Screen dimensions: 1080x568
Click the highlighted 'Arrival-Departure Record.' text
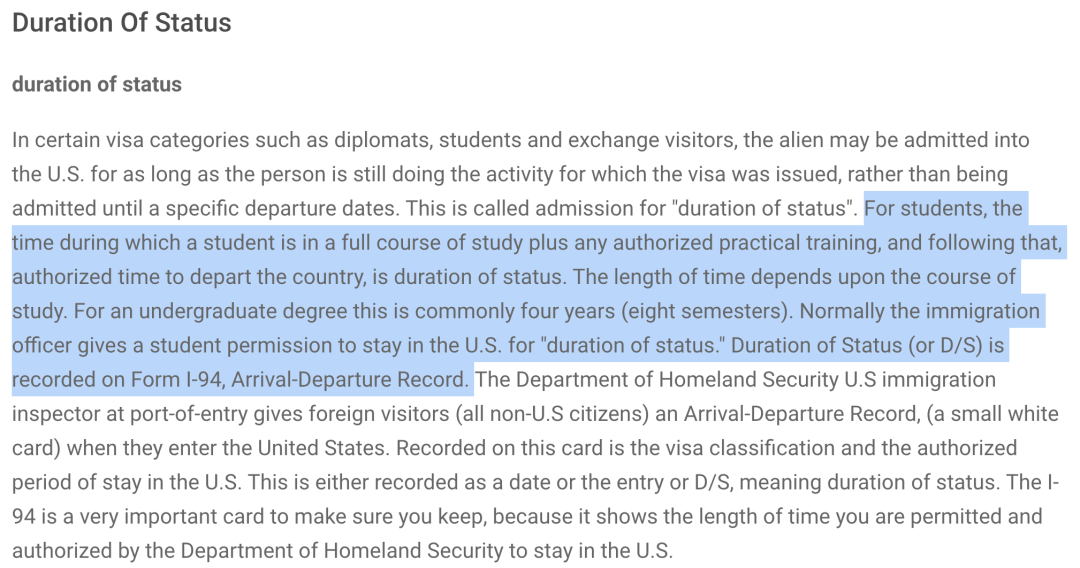point(351,379)
